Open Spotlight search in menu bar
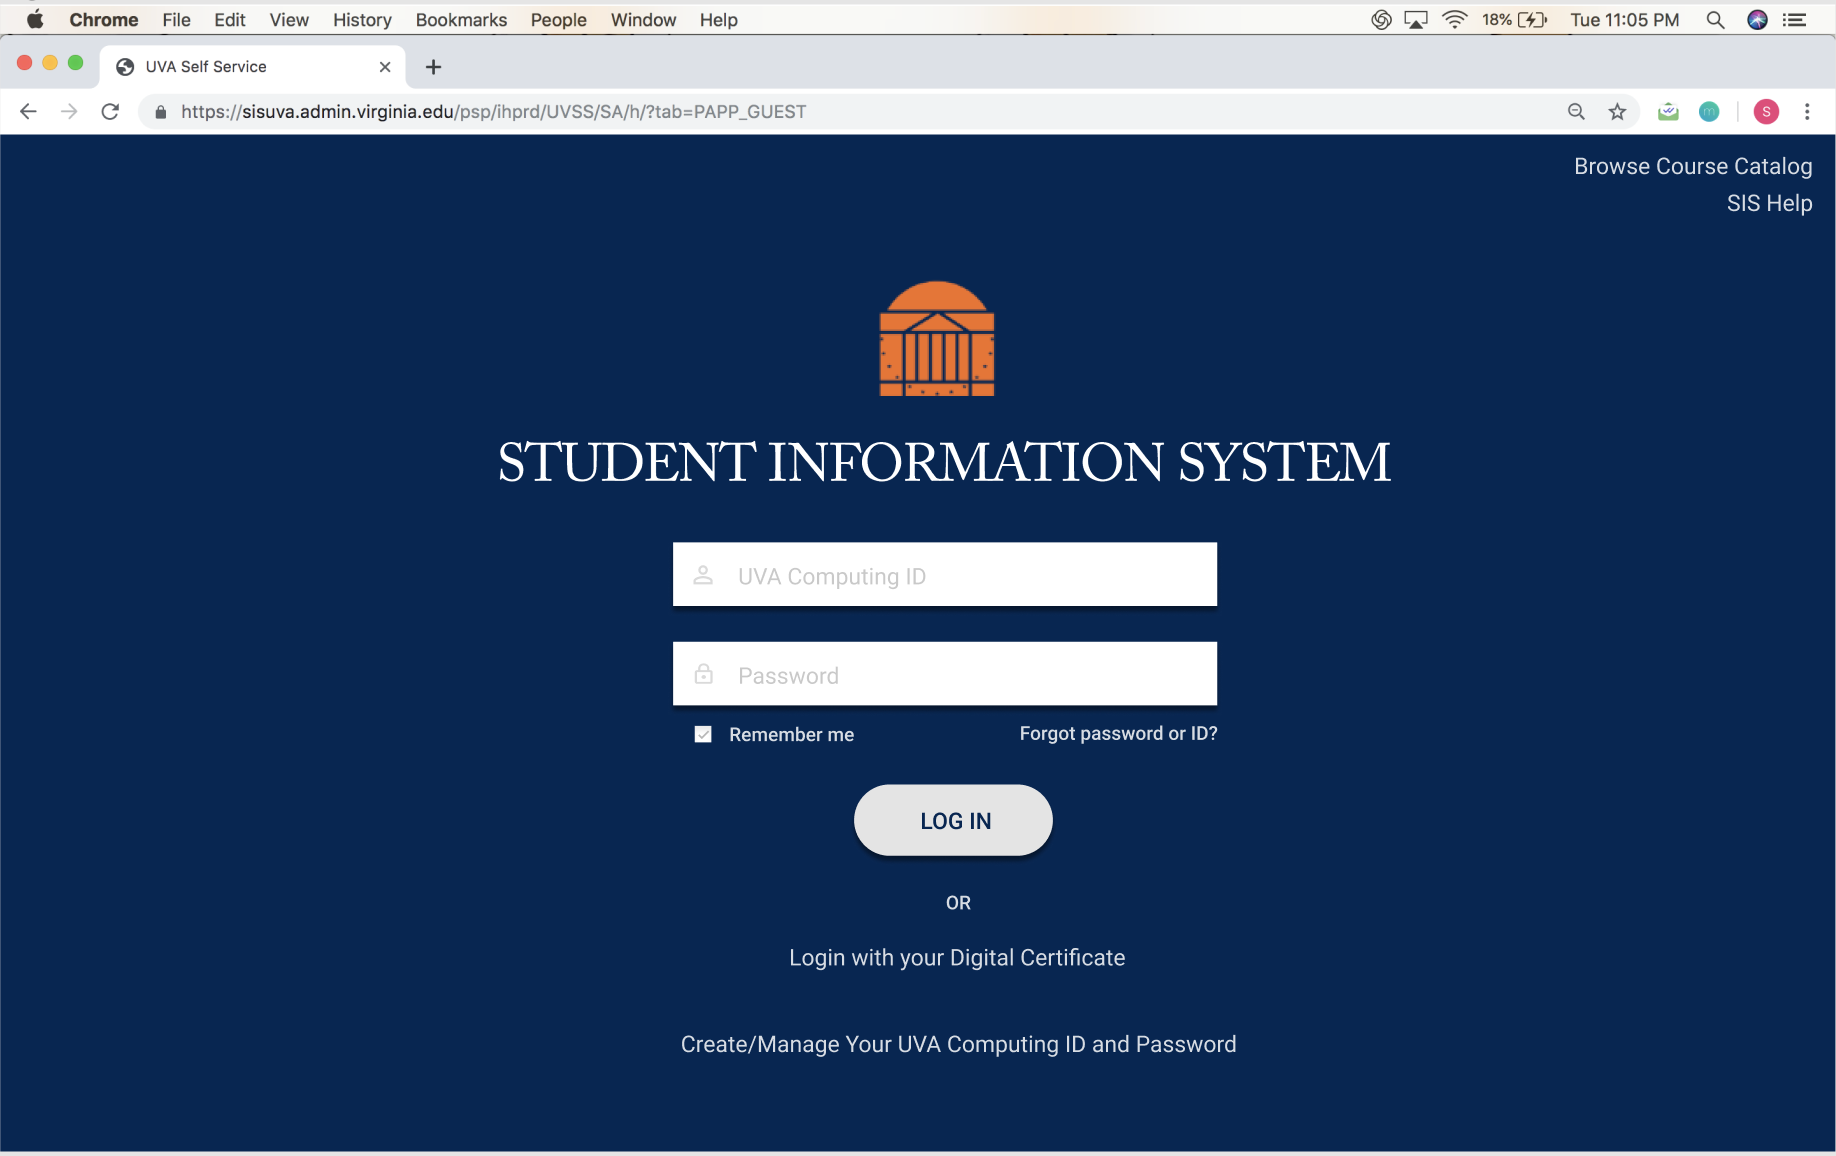The width and height of the screenshot is (1836, 1156). (1715, 20)
